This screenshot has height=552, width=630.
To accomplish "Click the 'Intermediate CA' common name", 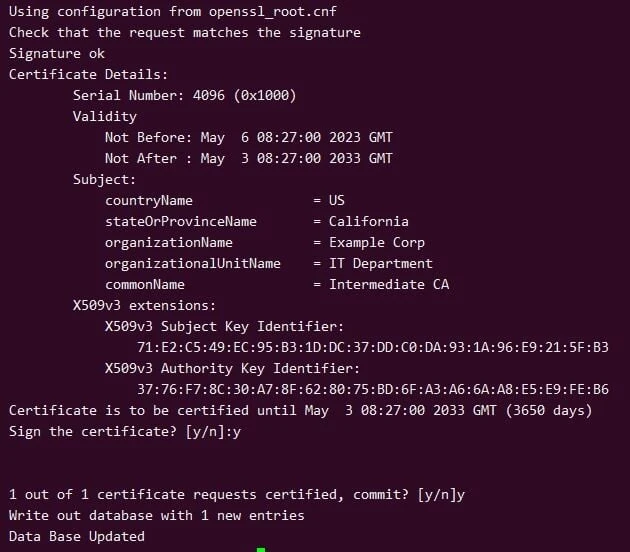I will point(389,284).
